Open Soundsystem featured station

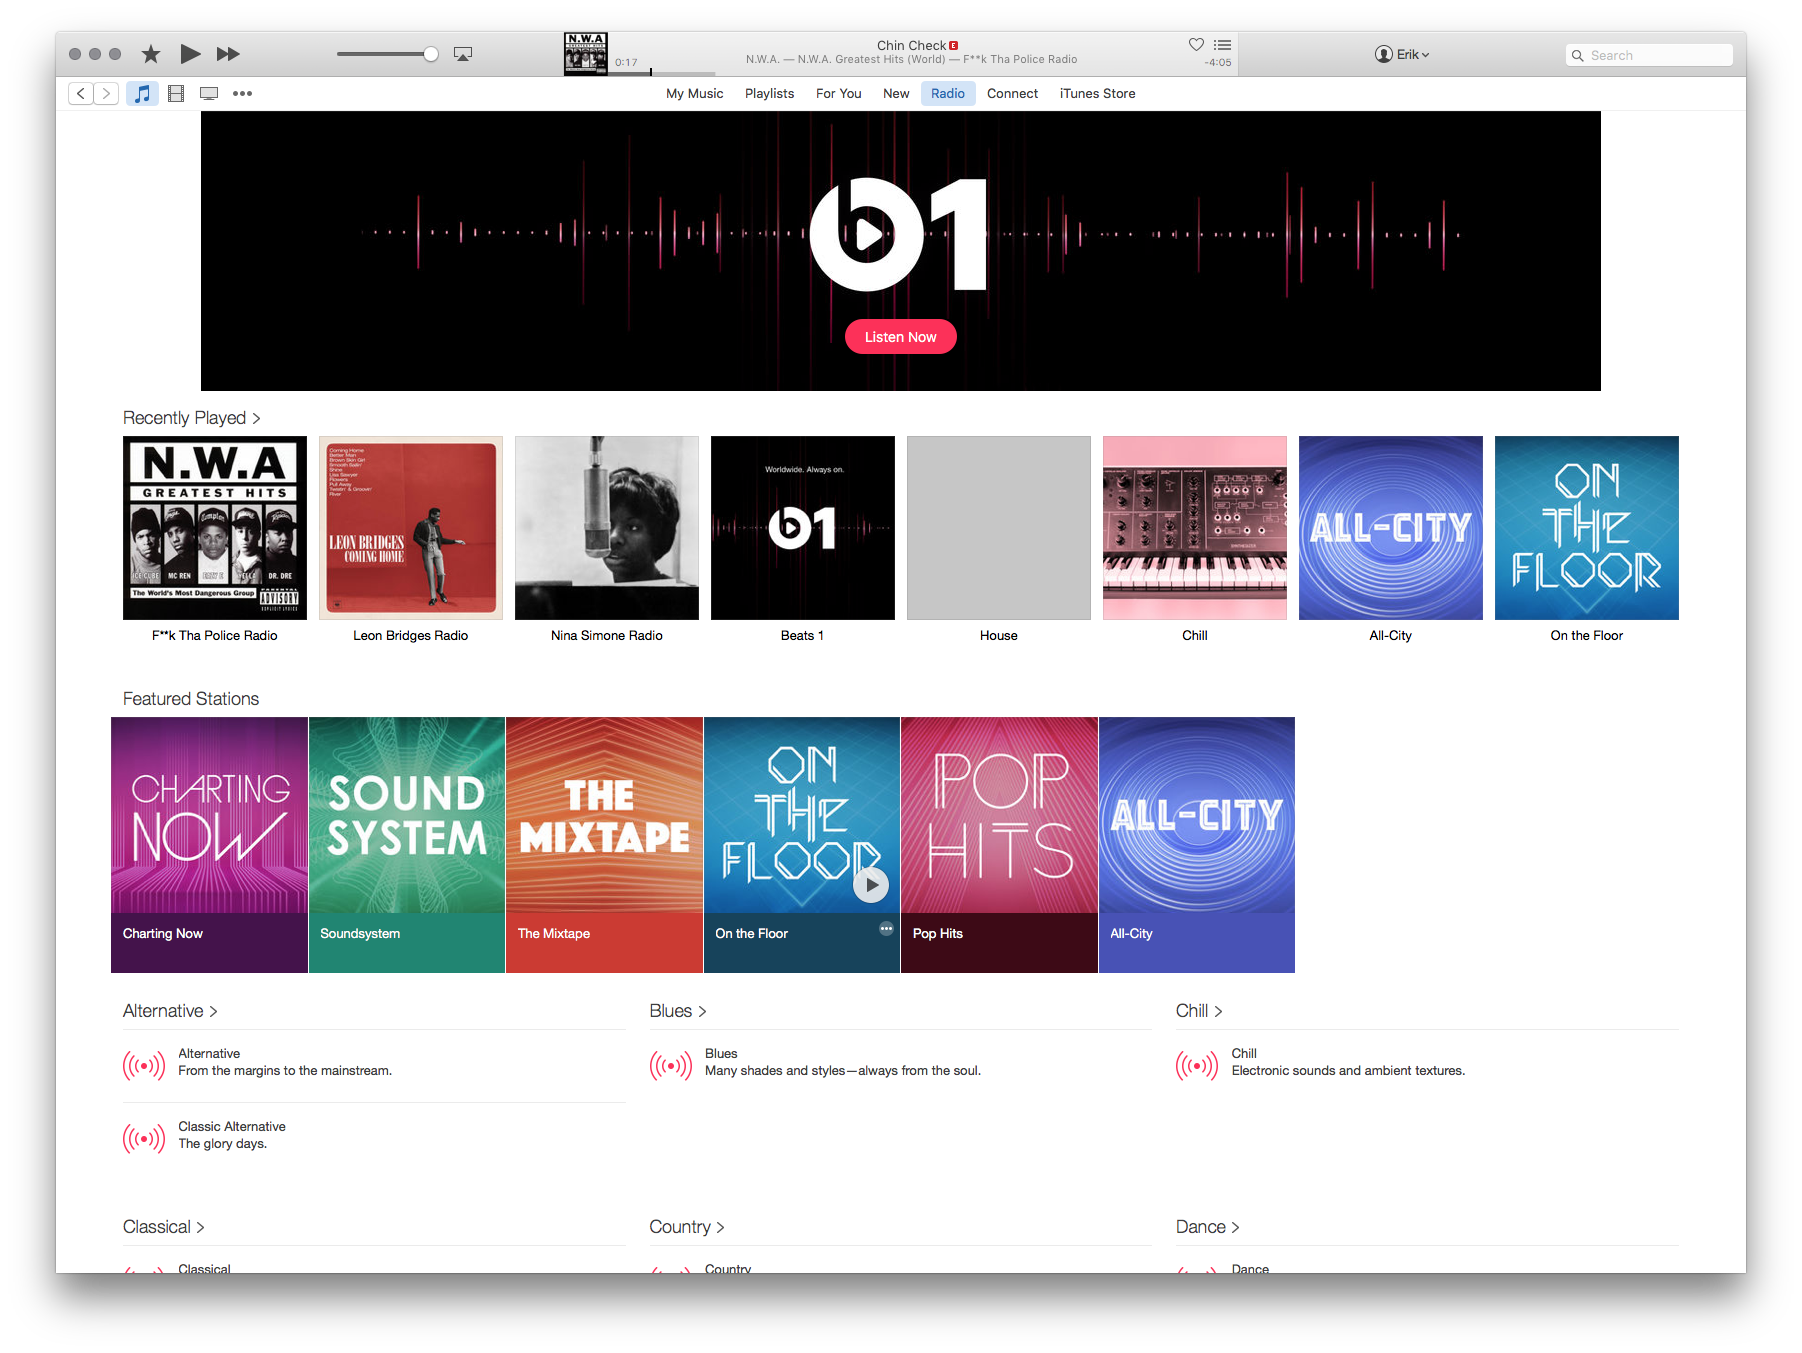407,845
